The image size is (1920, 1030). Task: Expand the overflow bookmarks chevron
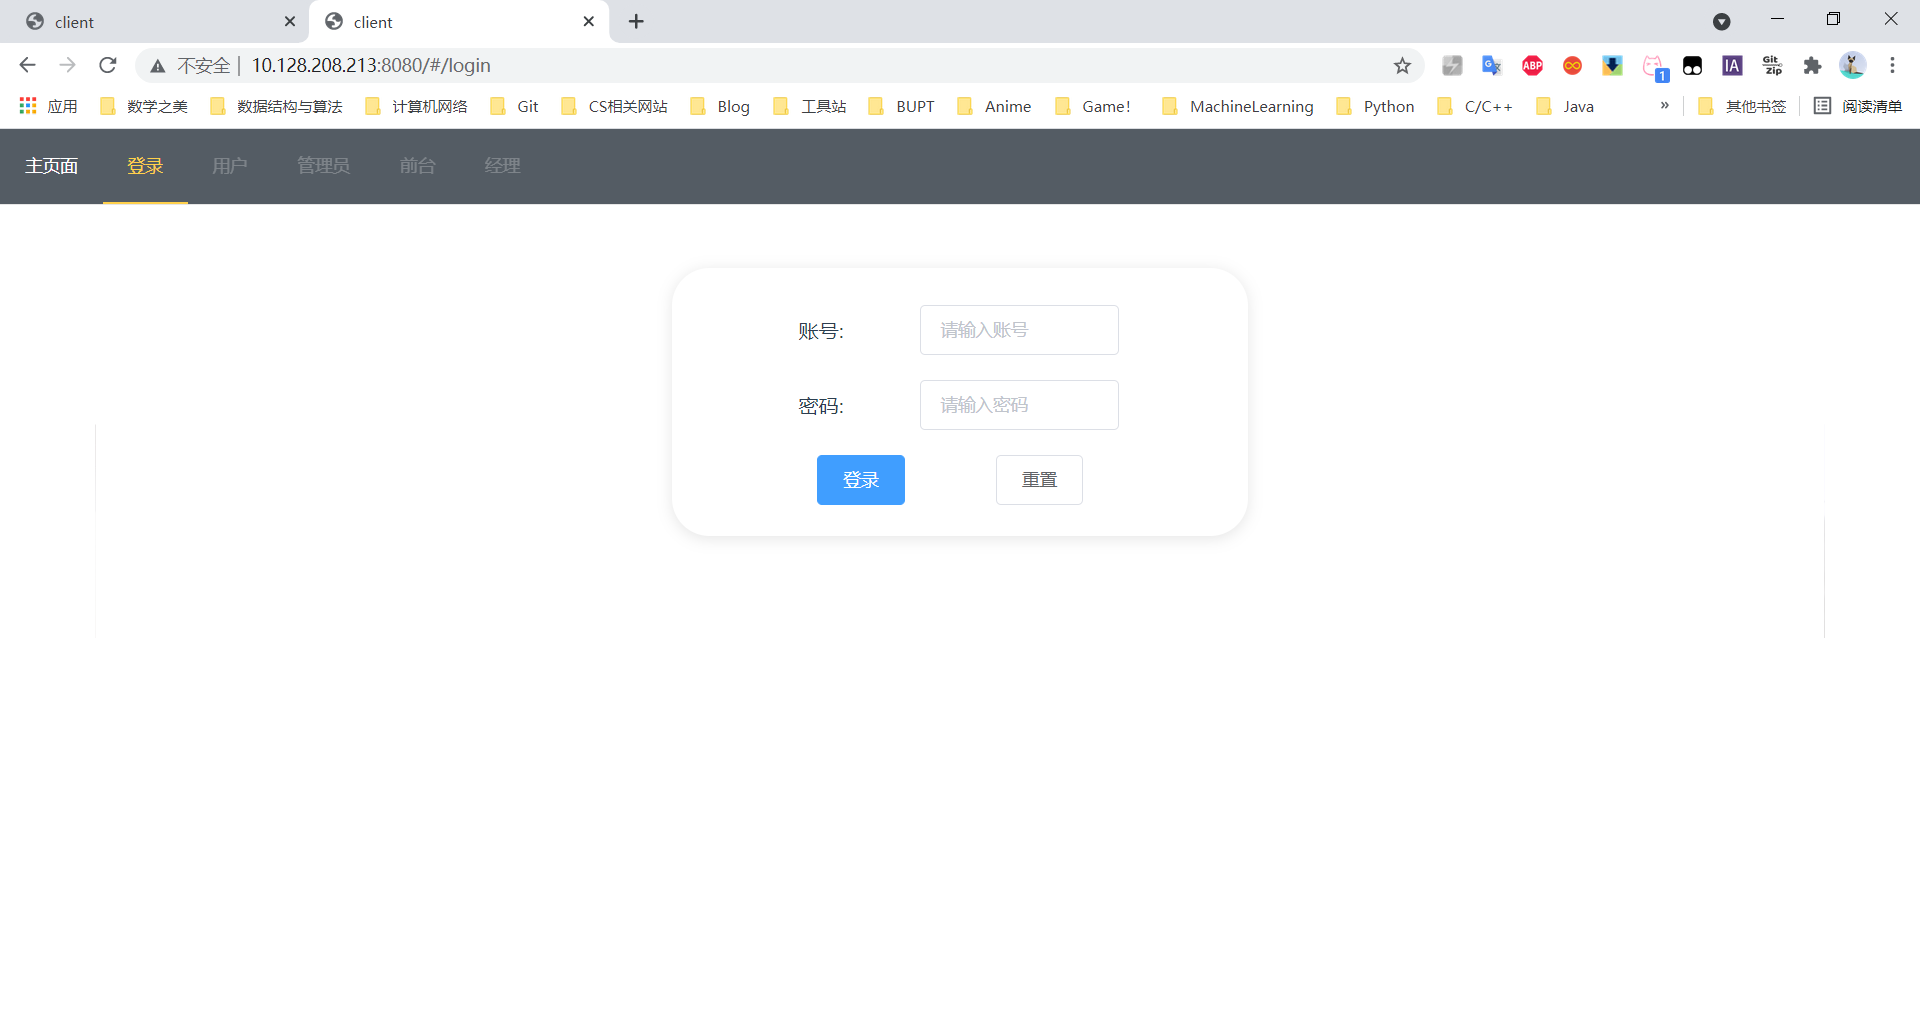(1665, 105)
